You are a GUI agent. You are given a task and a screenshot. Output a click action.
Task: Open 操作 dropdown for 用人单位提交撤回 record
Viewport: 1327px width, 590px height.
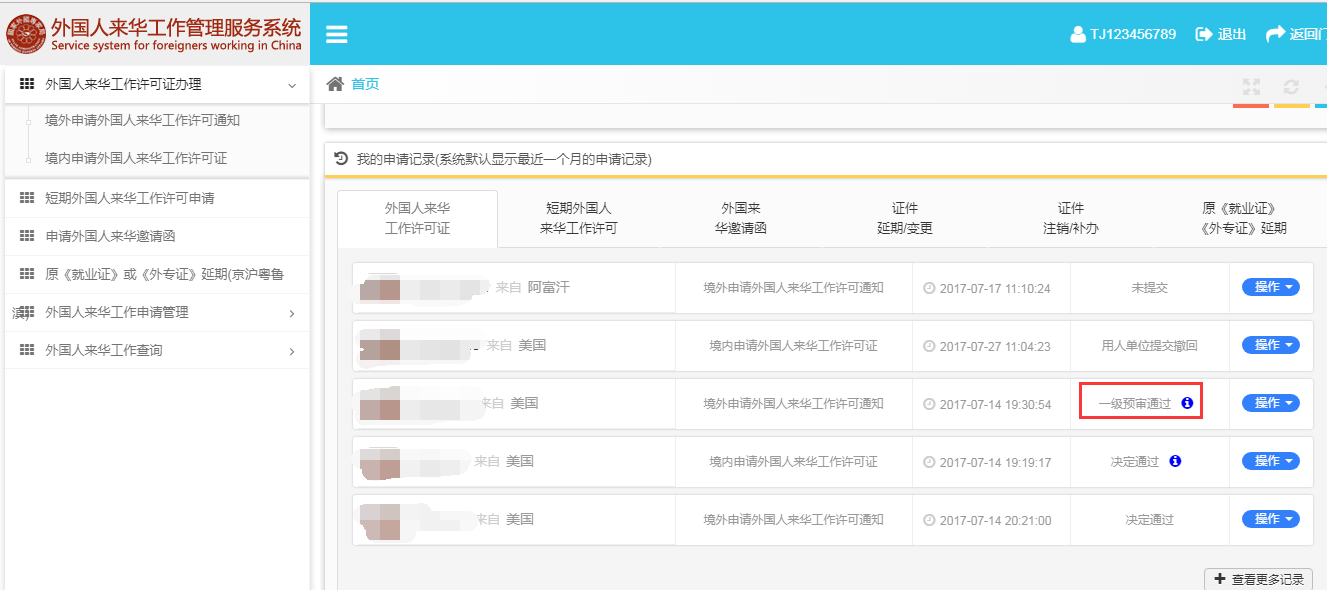(x=1270, y=345)
